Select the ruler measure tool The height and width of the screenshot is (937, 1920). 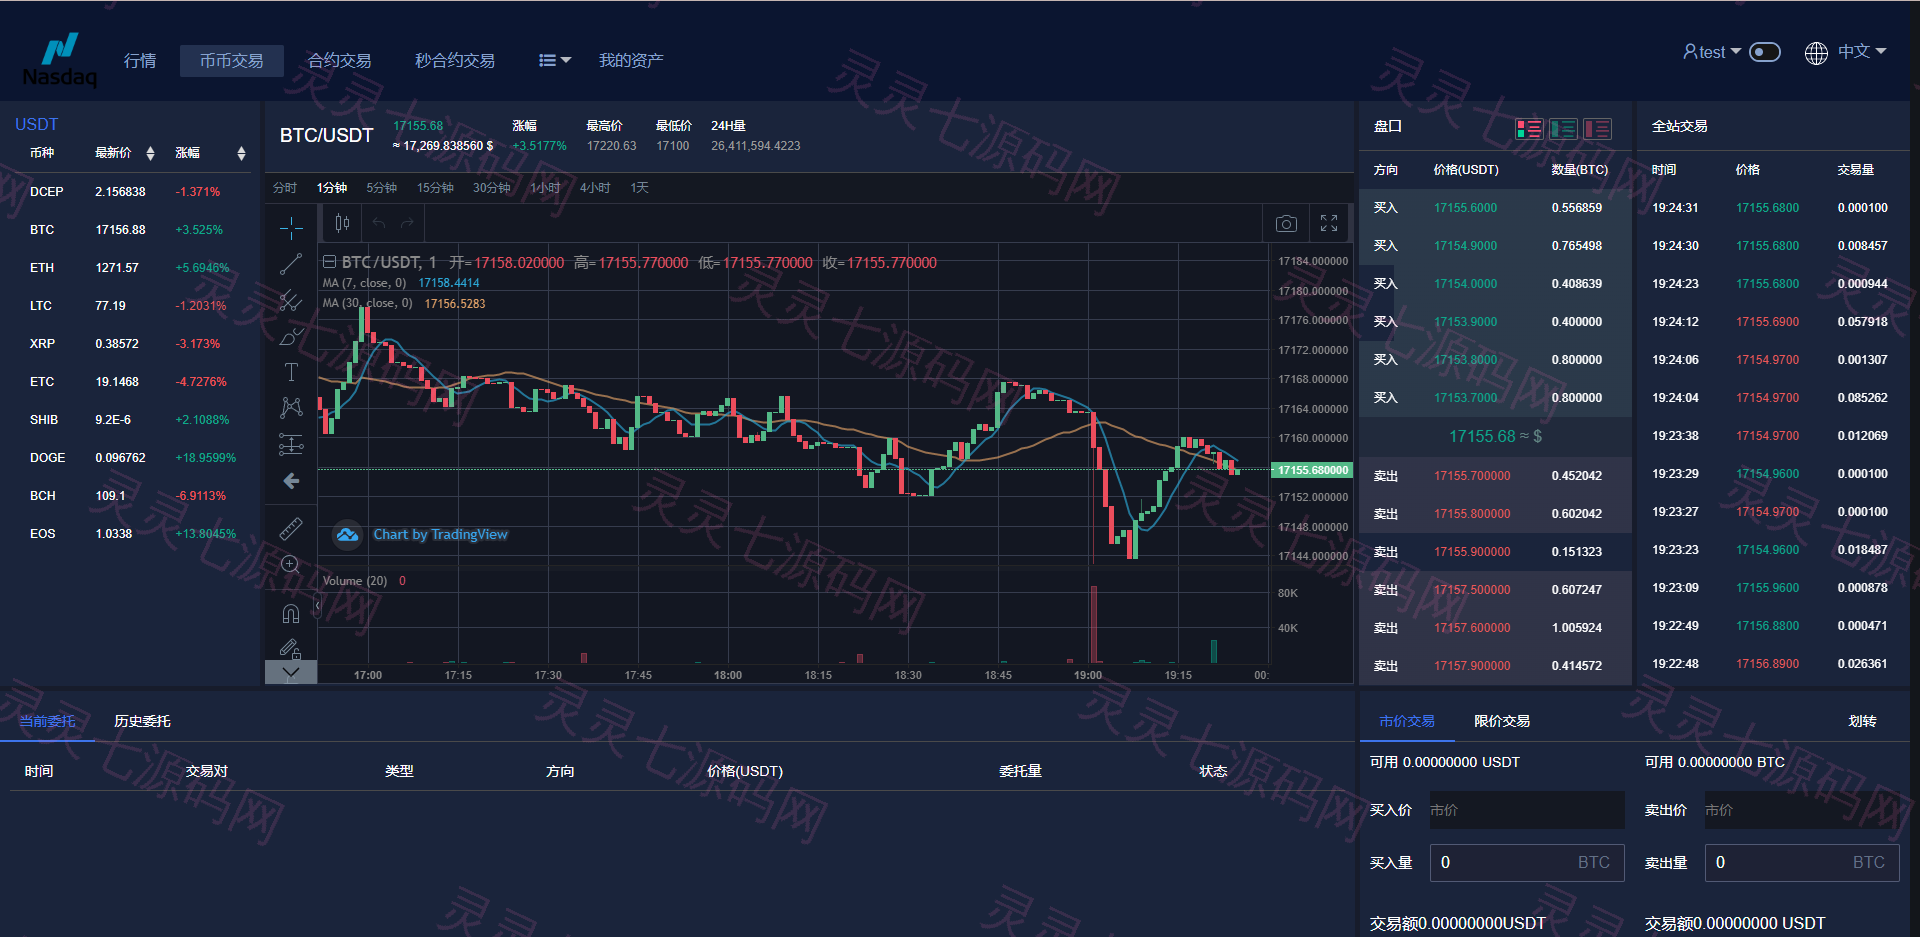click(x=291, y=528)
